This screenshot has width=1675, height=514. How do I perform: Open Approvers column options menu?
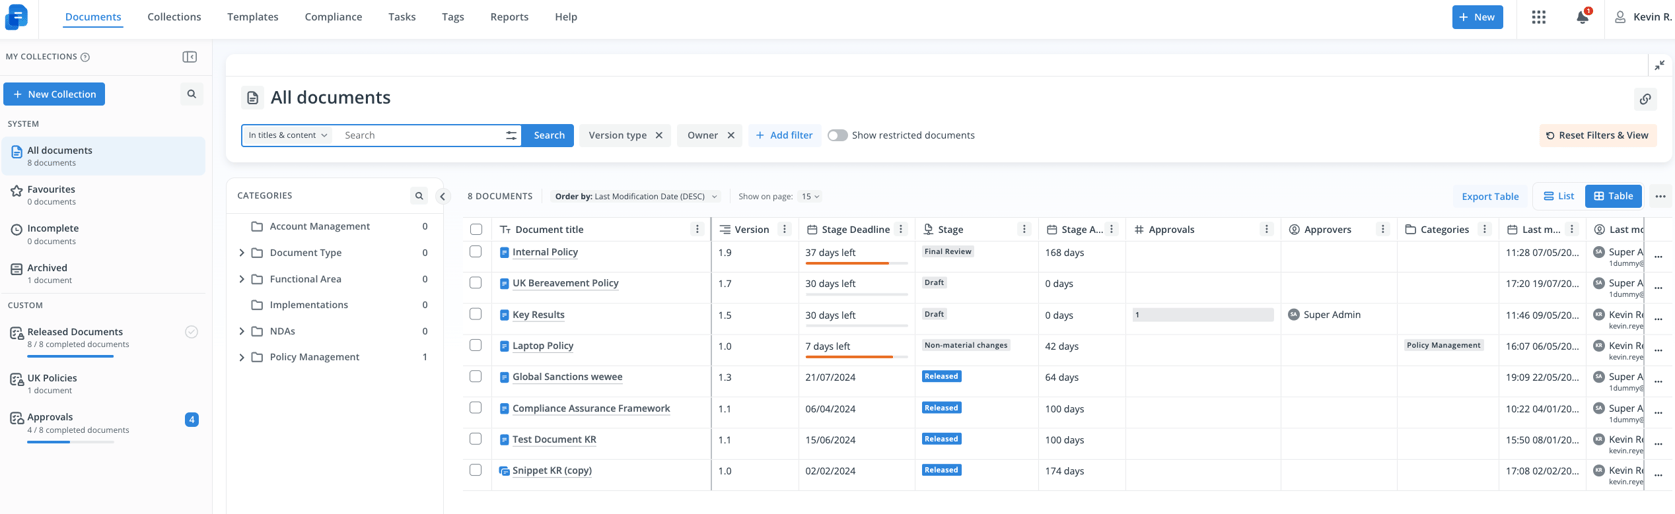(1383, 229)
